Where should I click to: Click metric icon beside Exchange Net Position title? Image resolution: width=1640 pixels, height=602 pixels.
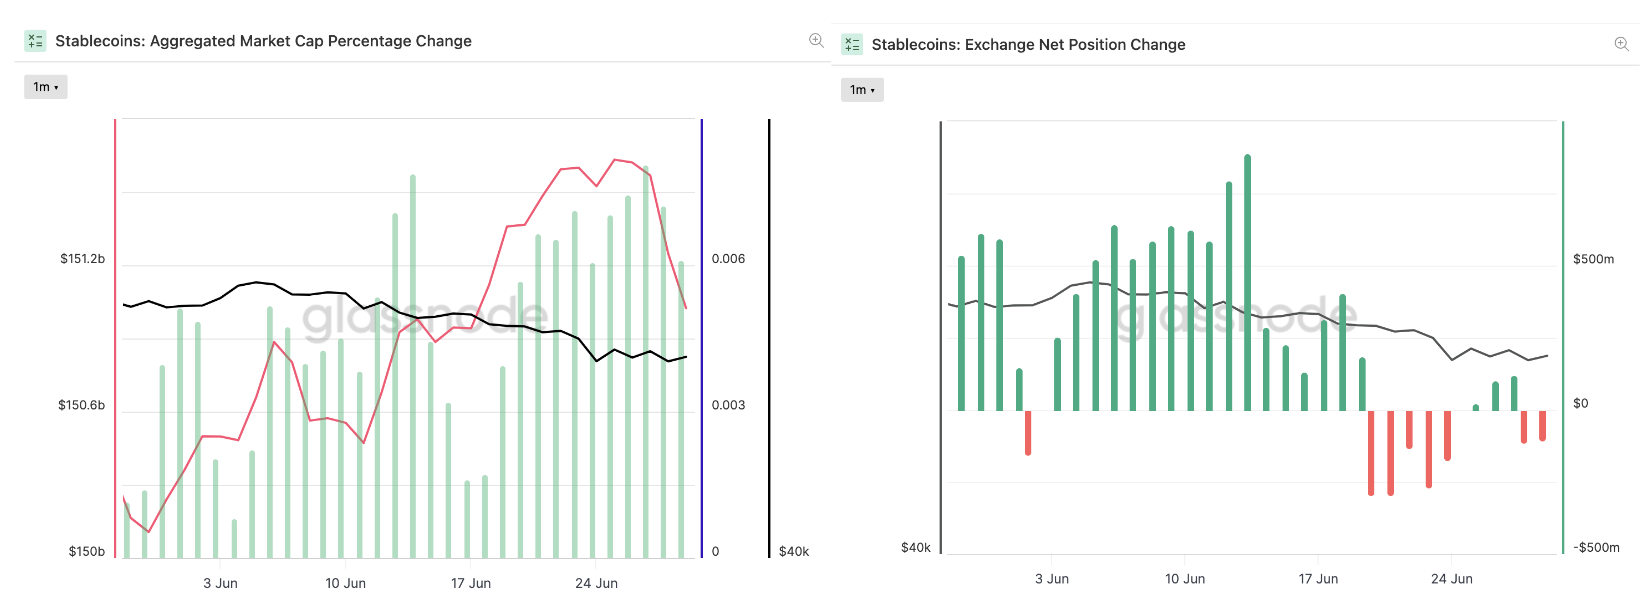[x=852, y=44]
